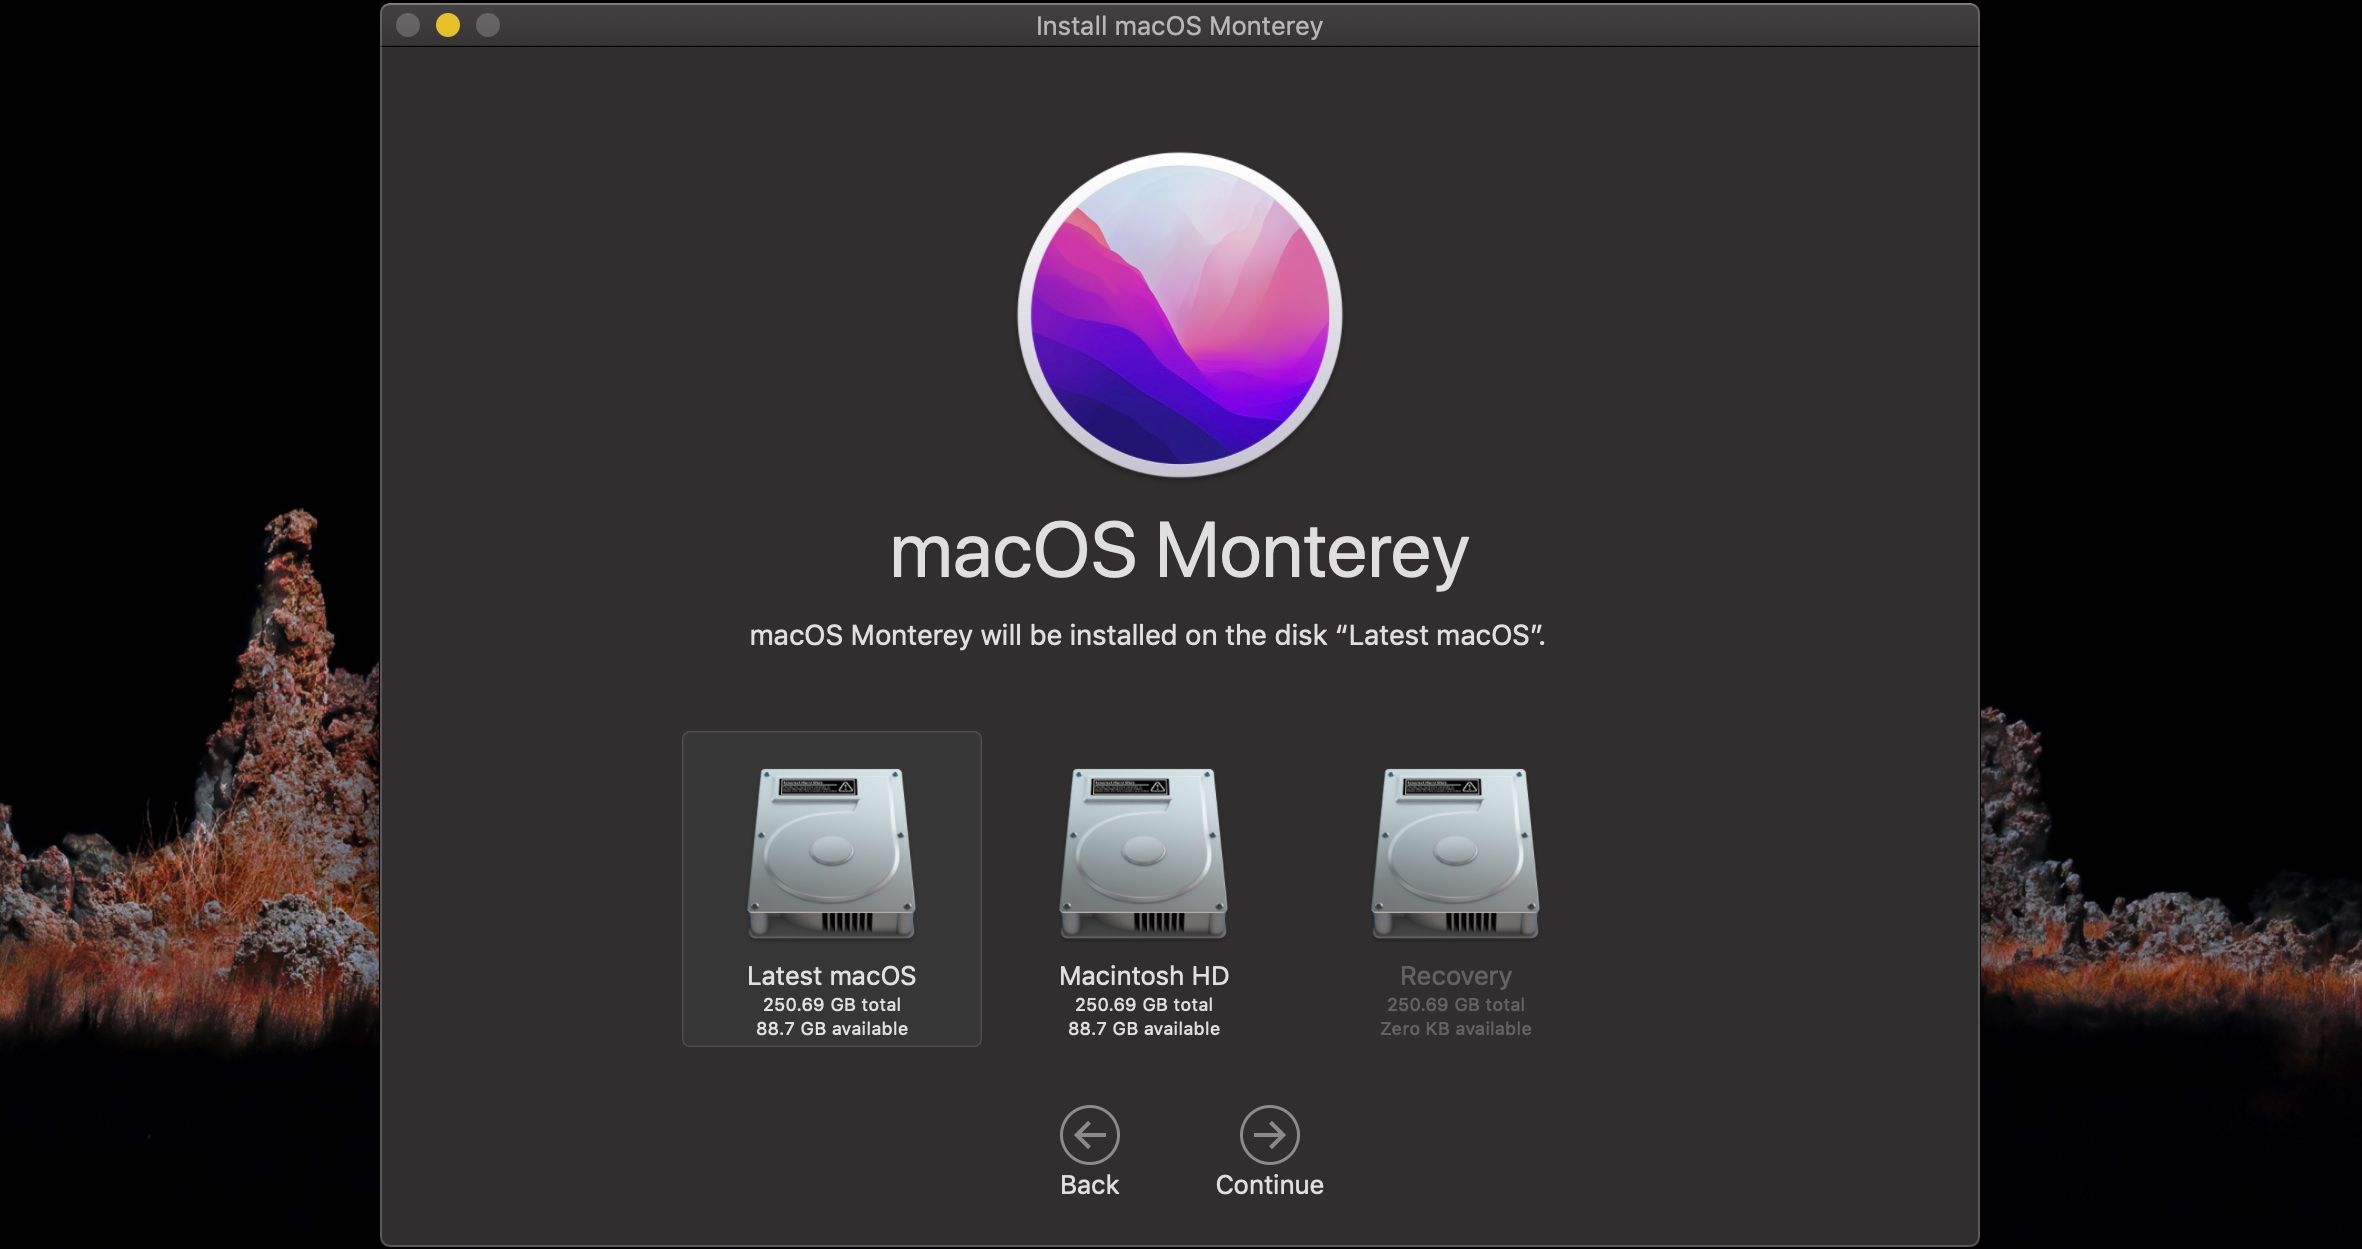Viewport: 2362px width, 1249px height.
Task: Click the greyed-out Recovery disk icon
Action: point(1455,853)
